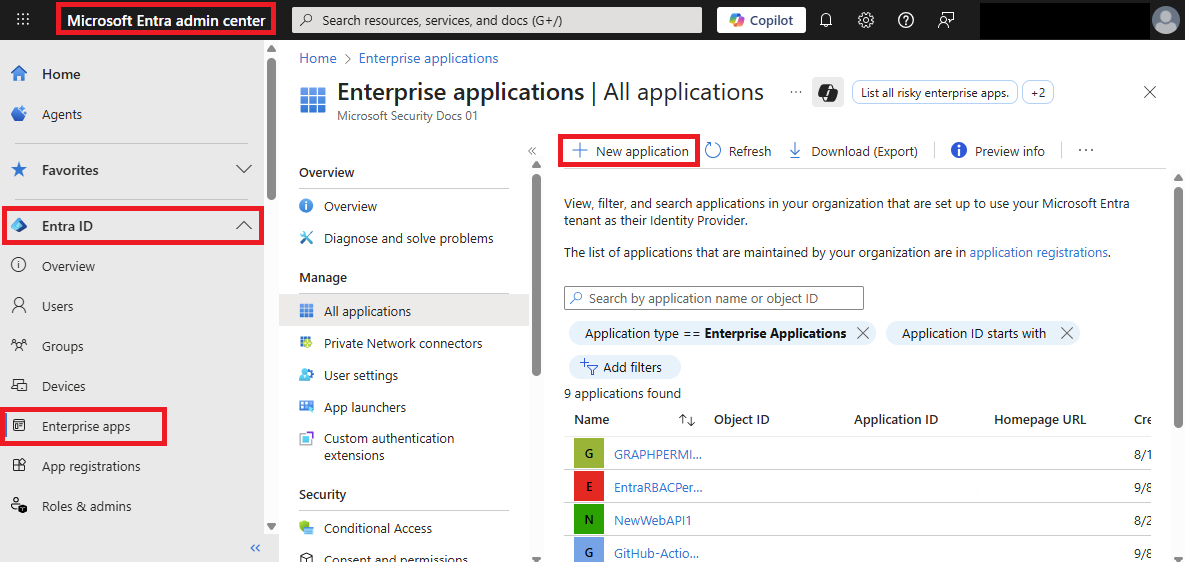Open Preview info

[x=997, y=151]
